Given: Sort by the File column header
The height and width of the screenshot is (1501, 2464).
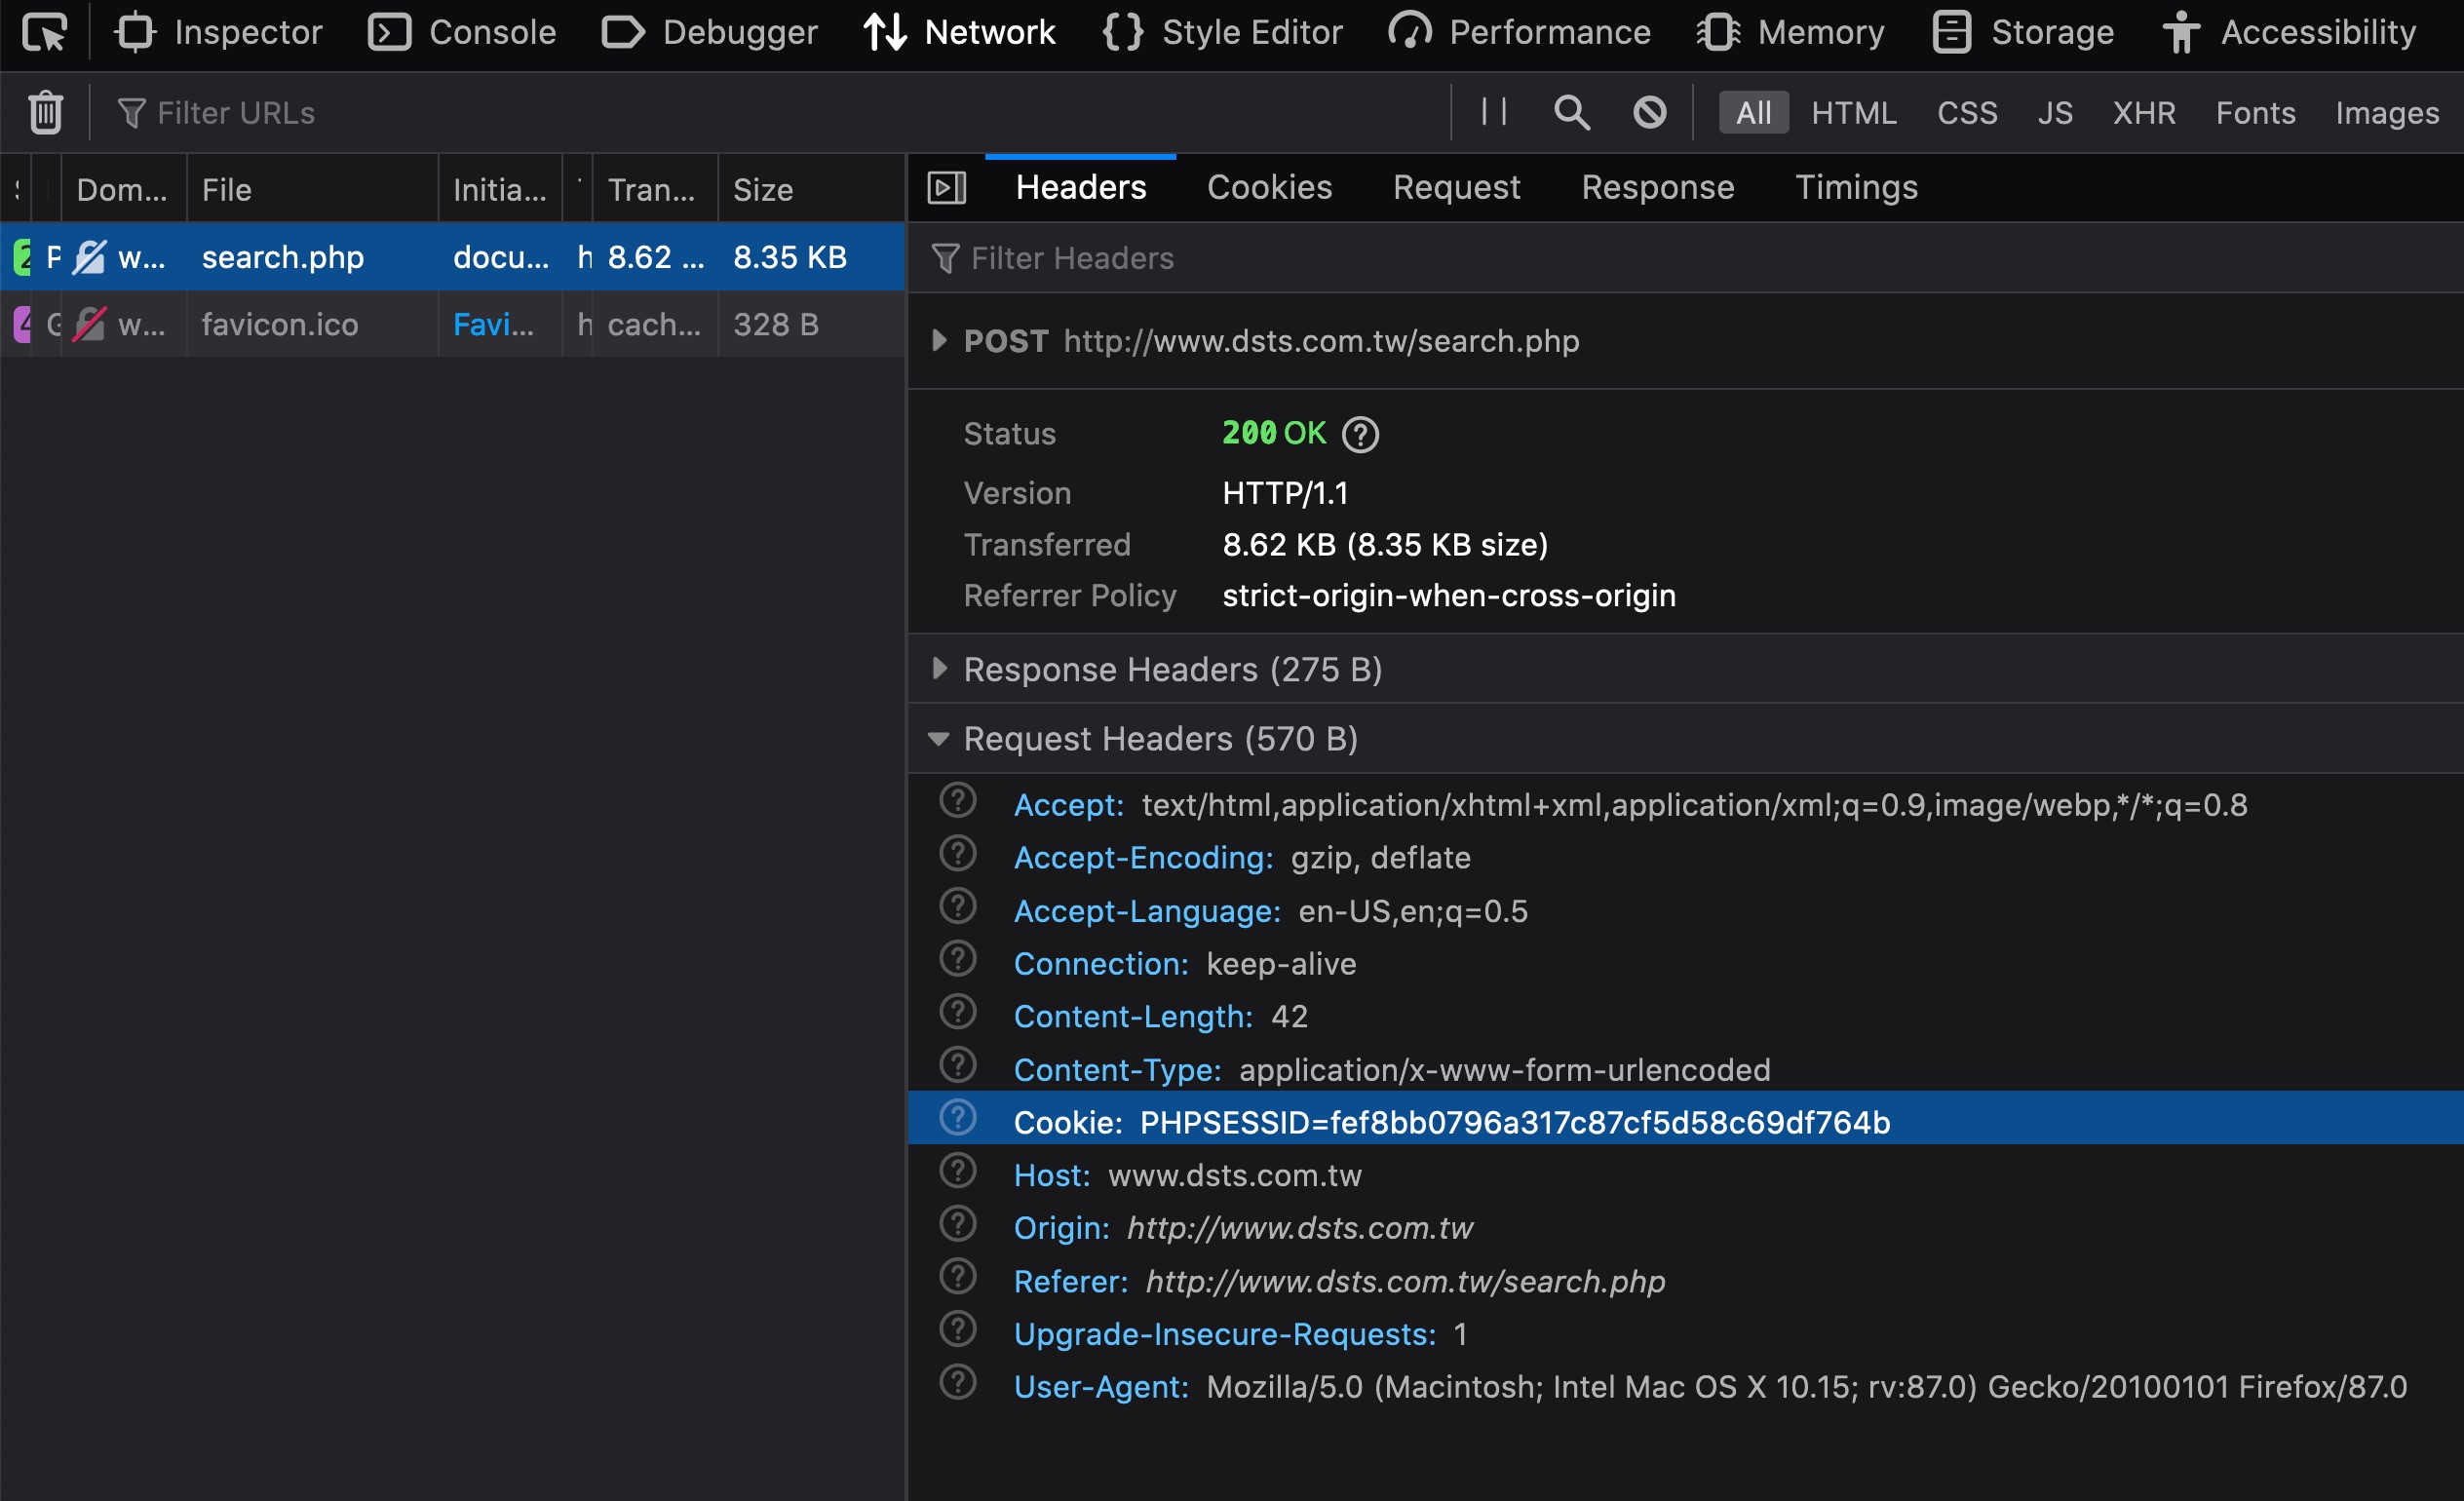Looking at the screenshot, I should coord(312,189).
